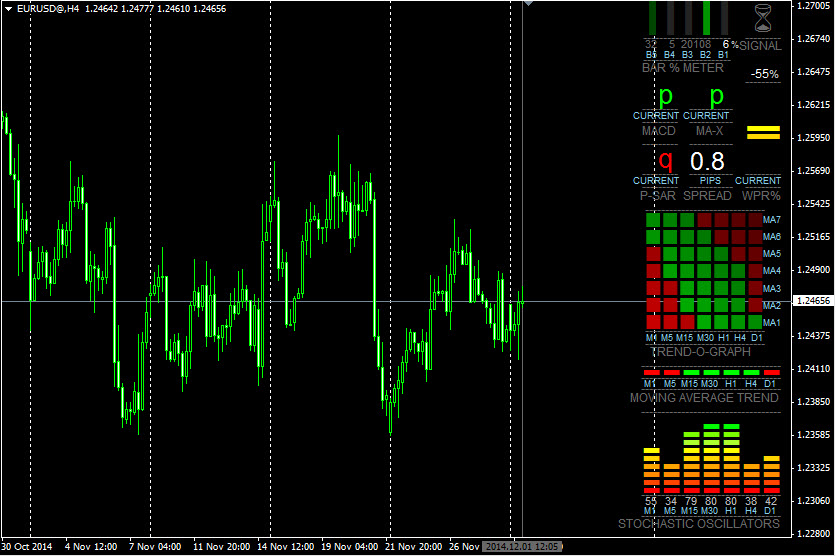Click the MA7 row label
This screenshot has height=556, width=836.
[771, 220]
